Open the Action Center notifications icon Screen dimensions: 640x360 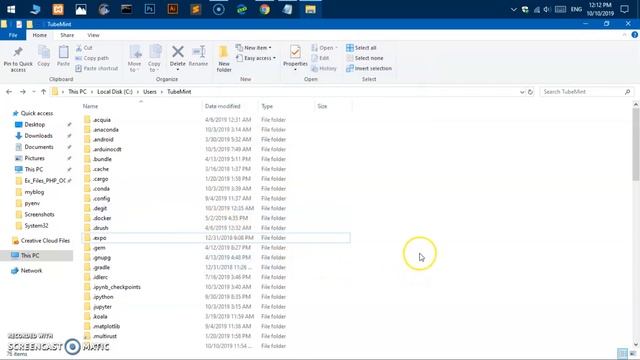pyautogui.click(x=624, y=9)
